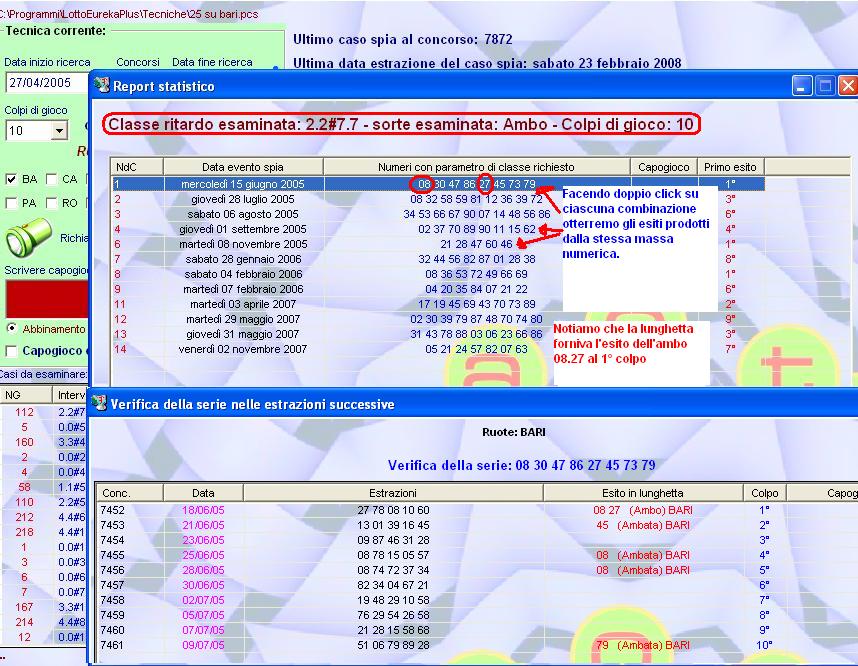
Task: Select row giovedì 31 maggio 2007
Action: [438, 334]
